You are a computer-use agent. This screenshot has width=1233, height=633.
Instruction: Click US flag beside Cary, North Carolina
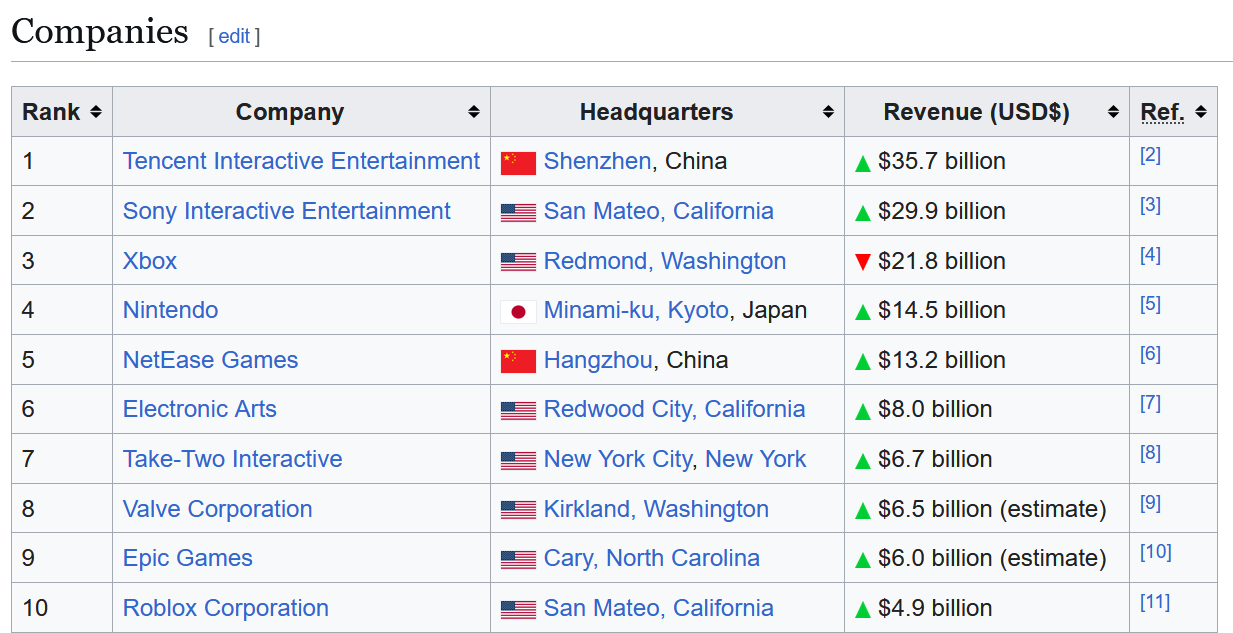(518, 560)
